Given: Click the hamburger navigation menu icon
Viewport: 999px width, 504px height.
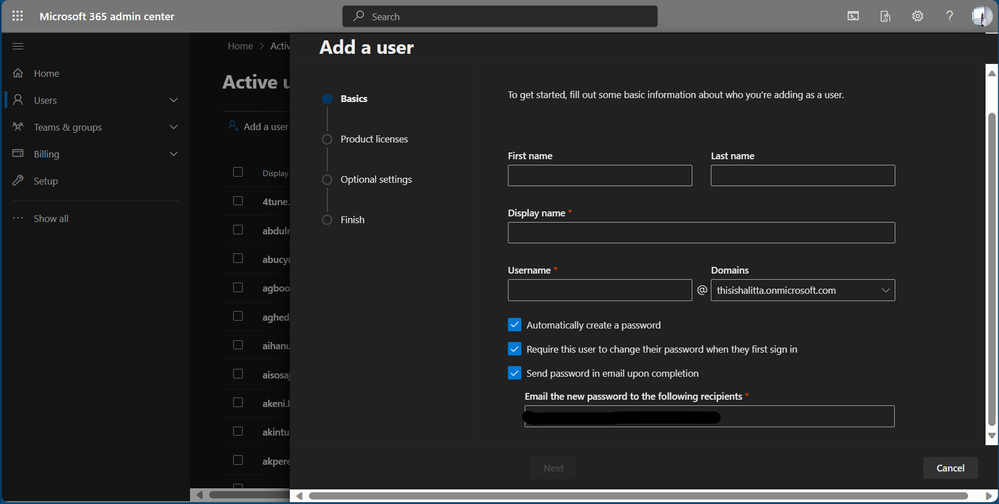Looking at the screenshot, I should 17,46.
